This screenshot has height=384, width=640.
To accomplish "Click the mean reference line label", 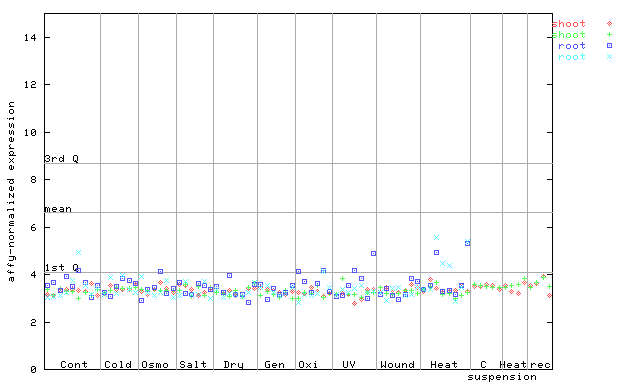I will (x=58, y=209).
